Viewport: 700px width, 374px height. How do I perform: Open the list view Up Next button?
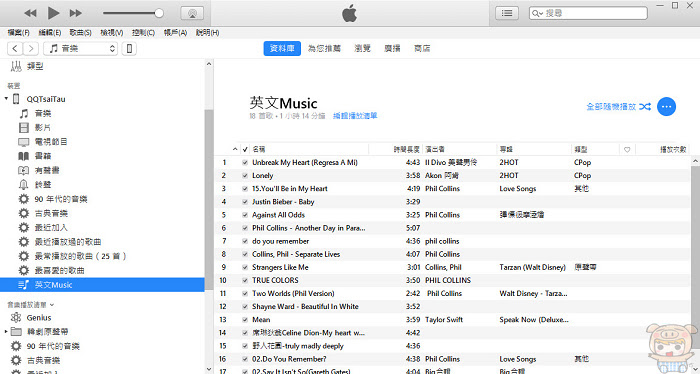(x=507, y=13)
